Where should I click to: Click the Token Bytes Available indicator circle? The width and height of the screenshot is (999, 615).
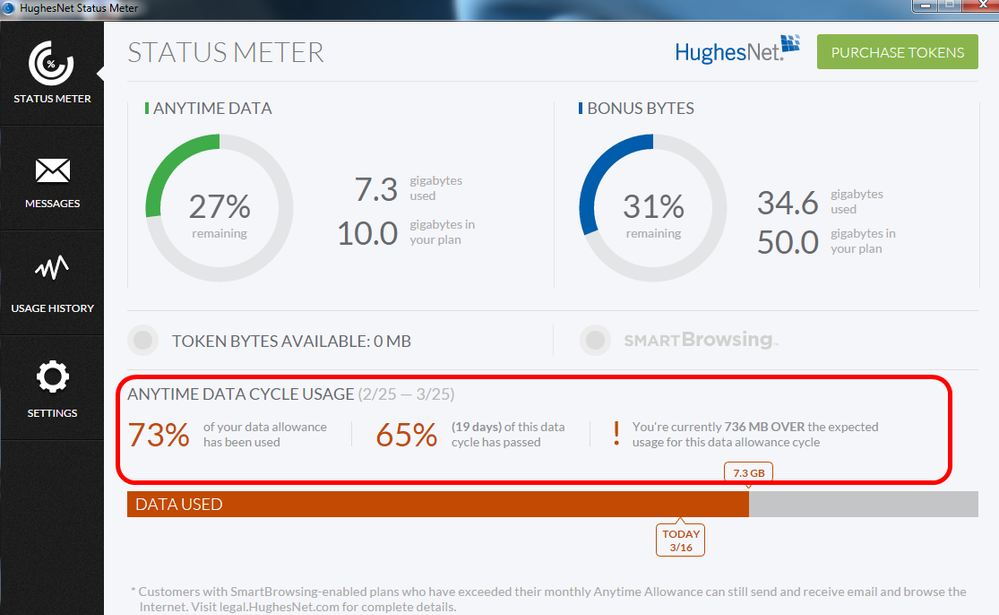(x=143, y=341)
